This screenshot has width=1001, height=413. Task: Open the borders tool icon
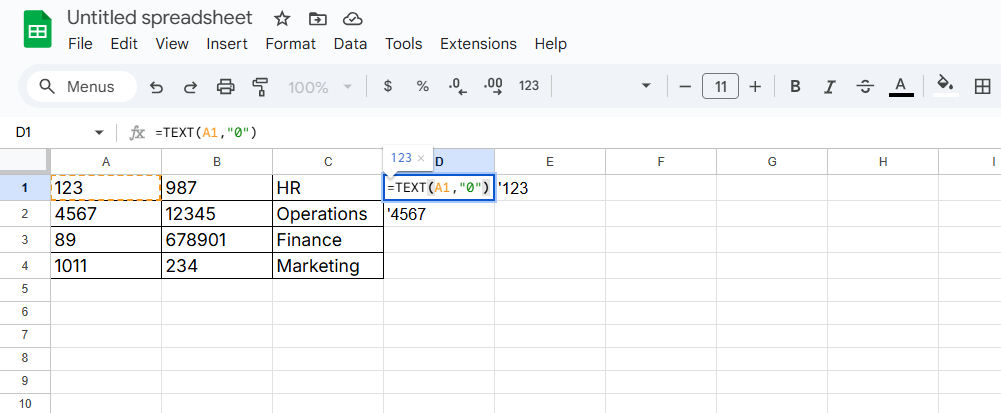pyautogui.click(x=981, y=87)
